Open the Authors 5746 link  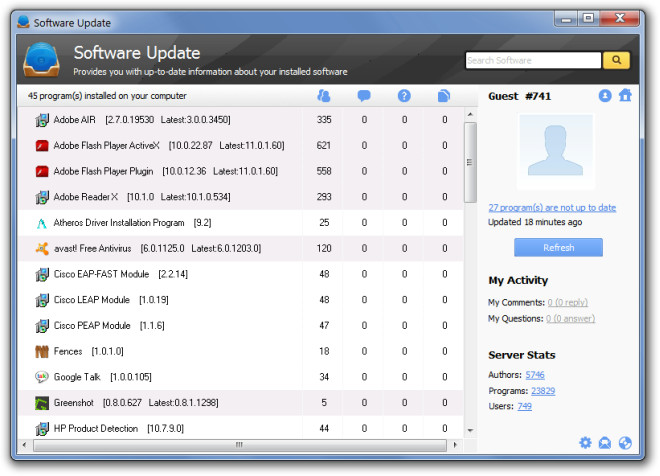(x=535, y=375)
